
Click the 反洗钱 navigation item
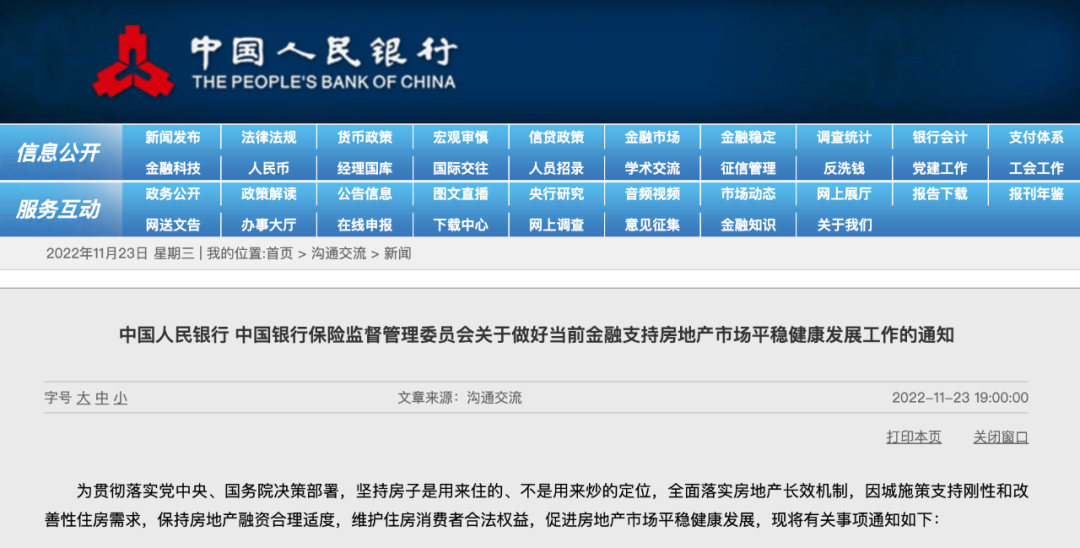pyautogui.click(x=843, y=168)
